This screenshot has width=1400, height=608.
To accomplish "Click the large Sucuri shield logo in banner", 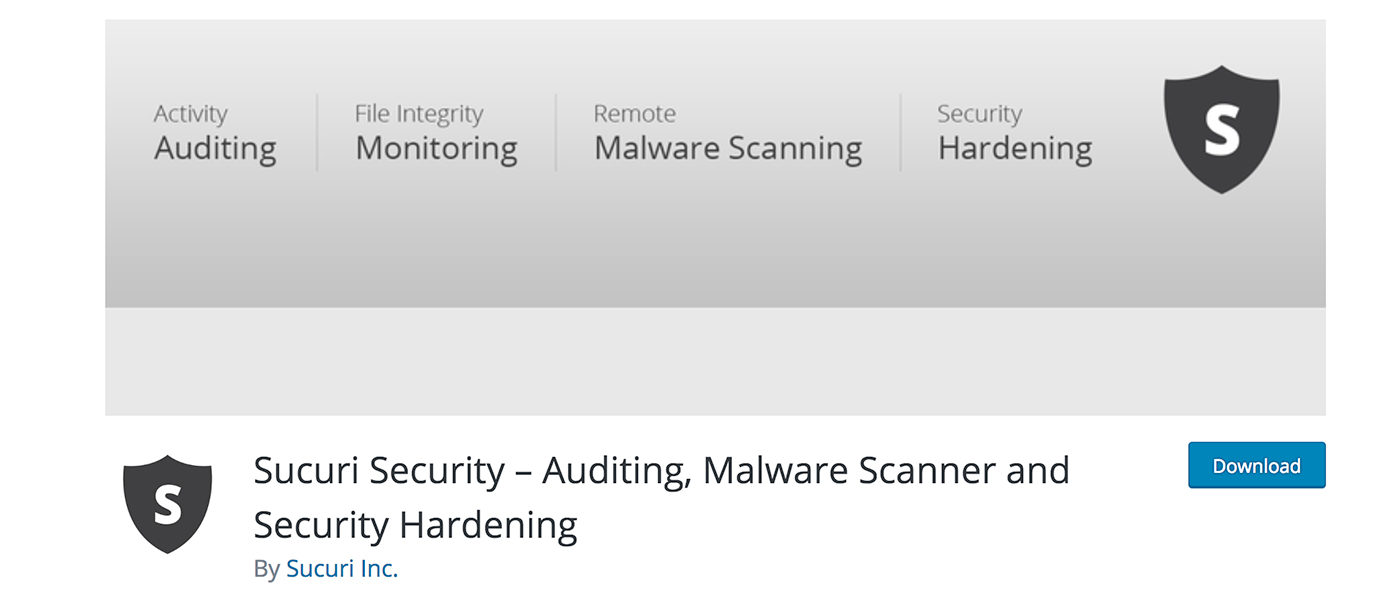I will click(1221, 129).
